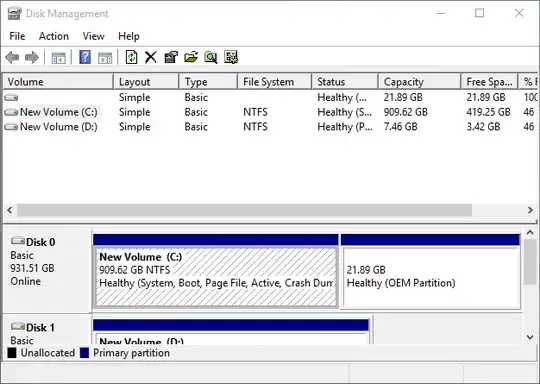This screenshot has width=540, height=384.
Task: Click the last toolbar icon with checklist
Action: 231,57
